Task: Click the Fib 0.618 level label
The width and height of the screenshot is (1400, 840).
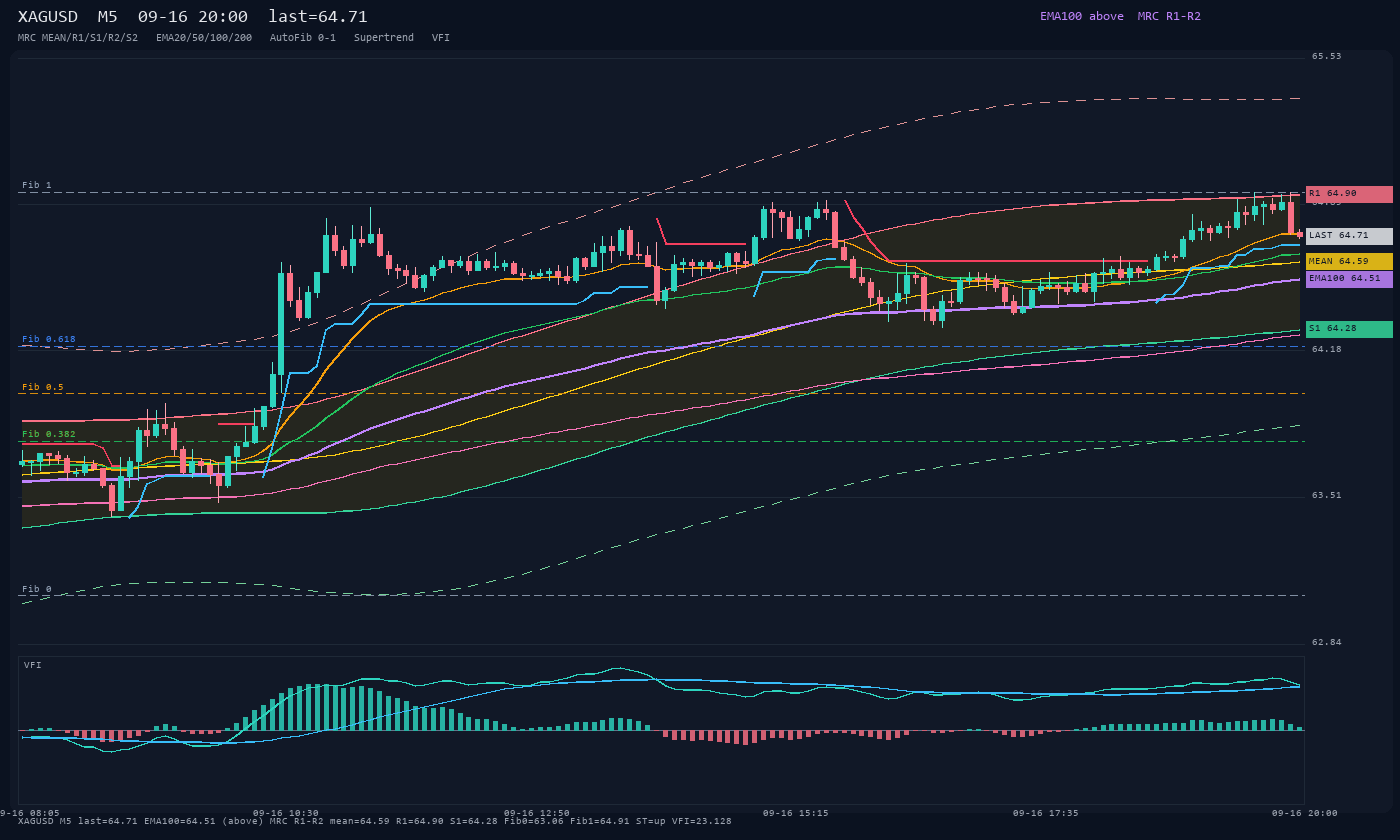Action: coord(49,339)
